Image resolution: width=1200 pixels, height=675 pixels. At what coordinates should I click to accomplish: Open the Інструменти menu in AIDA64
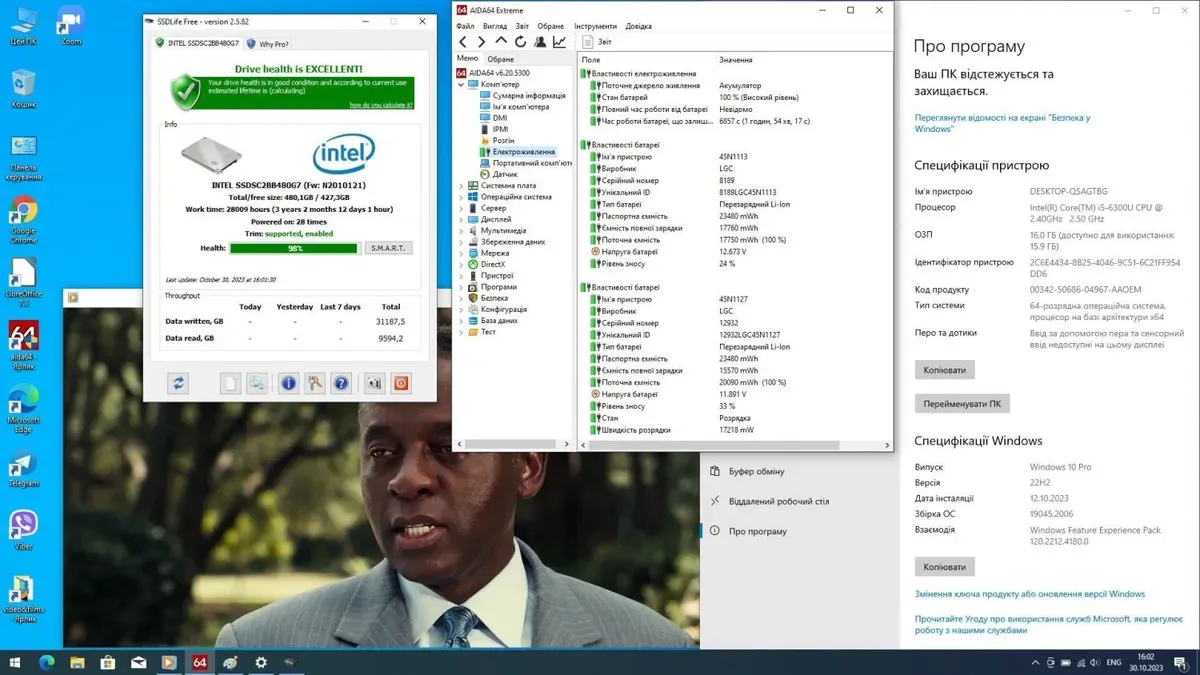(595, 26)
